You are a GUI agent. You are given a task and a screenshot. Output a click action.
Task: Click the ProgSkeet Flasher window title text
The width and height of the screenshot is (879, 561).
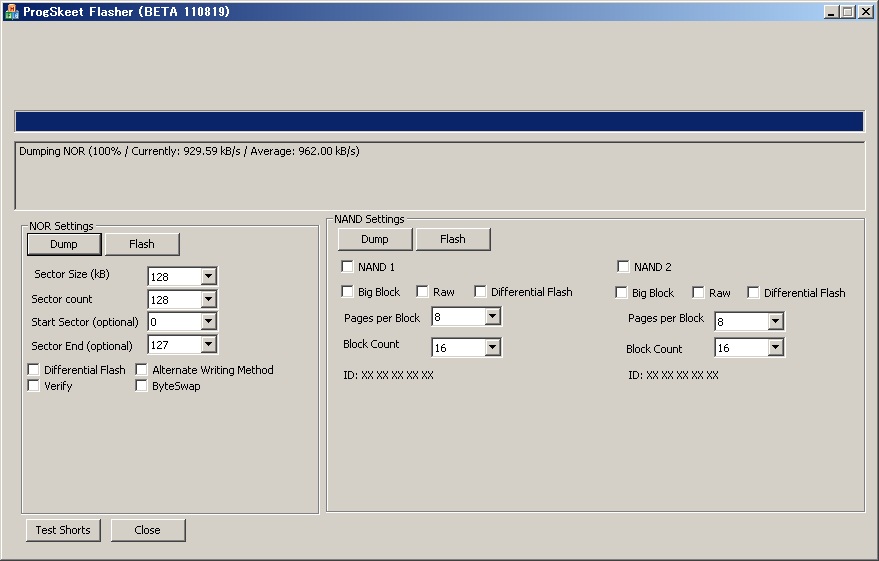126,12
